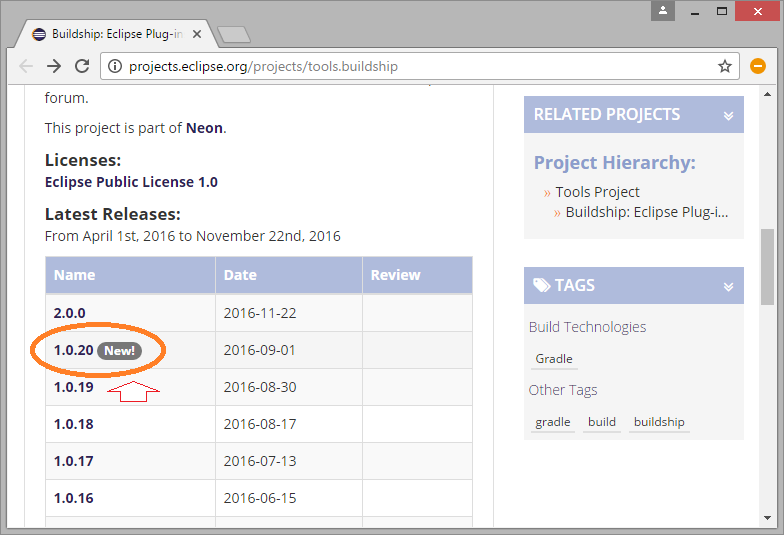Click the buildship tag
Image resolution: width=784 pixels, height=535 pixels.
pos(659,422)
